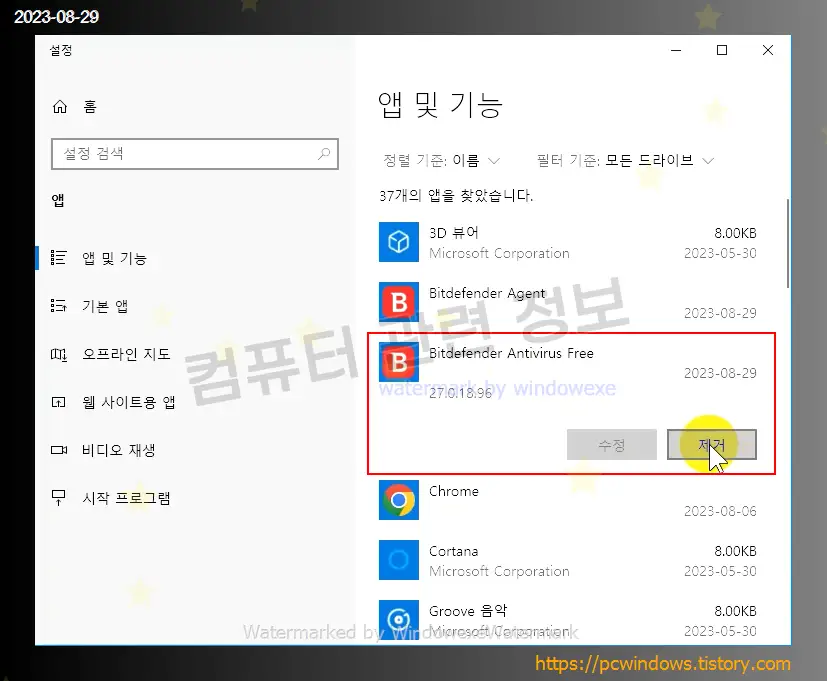Click Chrome's 2023-08-06 install date
This screenshot has width=827, height=681.
[x=720, y=511]
